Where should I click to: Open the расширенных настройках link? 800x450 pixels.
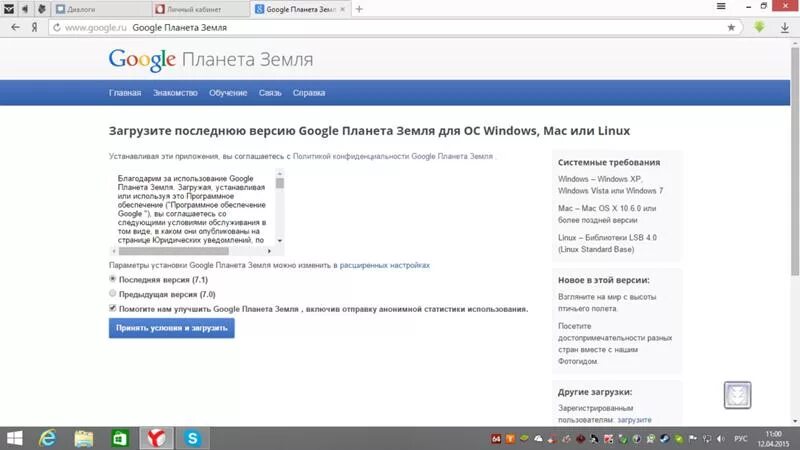point(385,265)
